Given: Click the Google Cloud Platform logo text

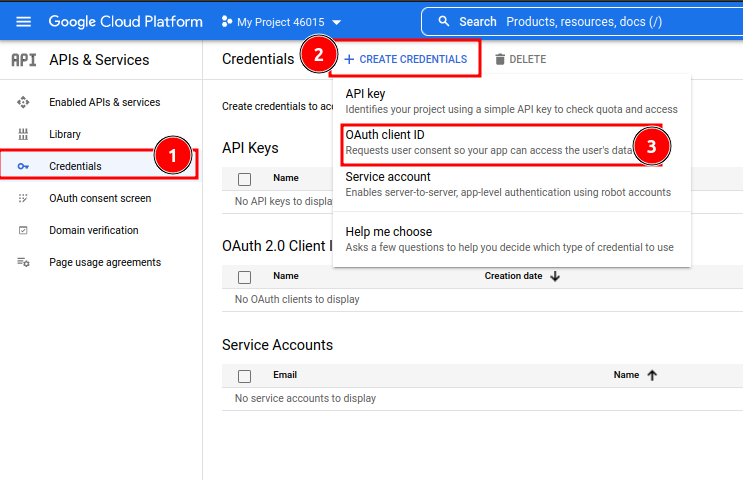Looking at the screenshot, I should [126, 22].
